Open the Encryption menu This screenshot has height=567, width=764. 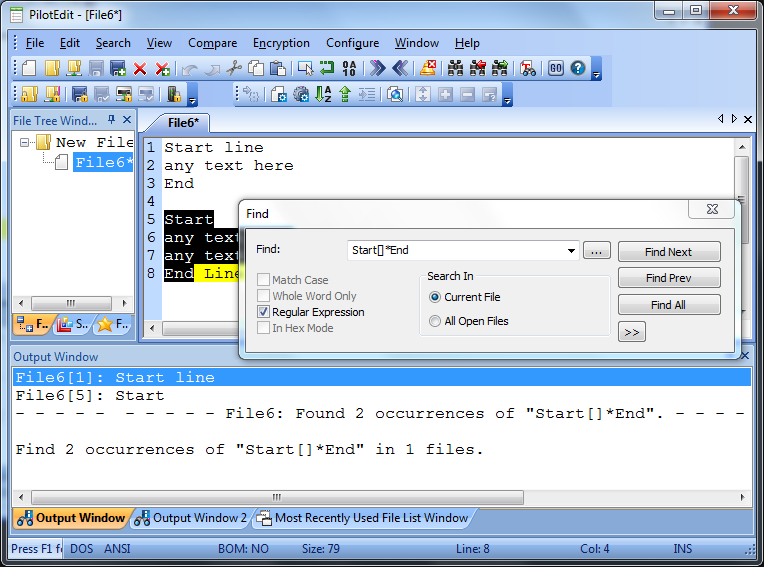281,43
